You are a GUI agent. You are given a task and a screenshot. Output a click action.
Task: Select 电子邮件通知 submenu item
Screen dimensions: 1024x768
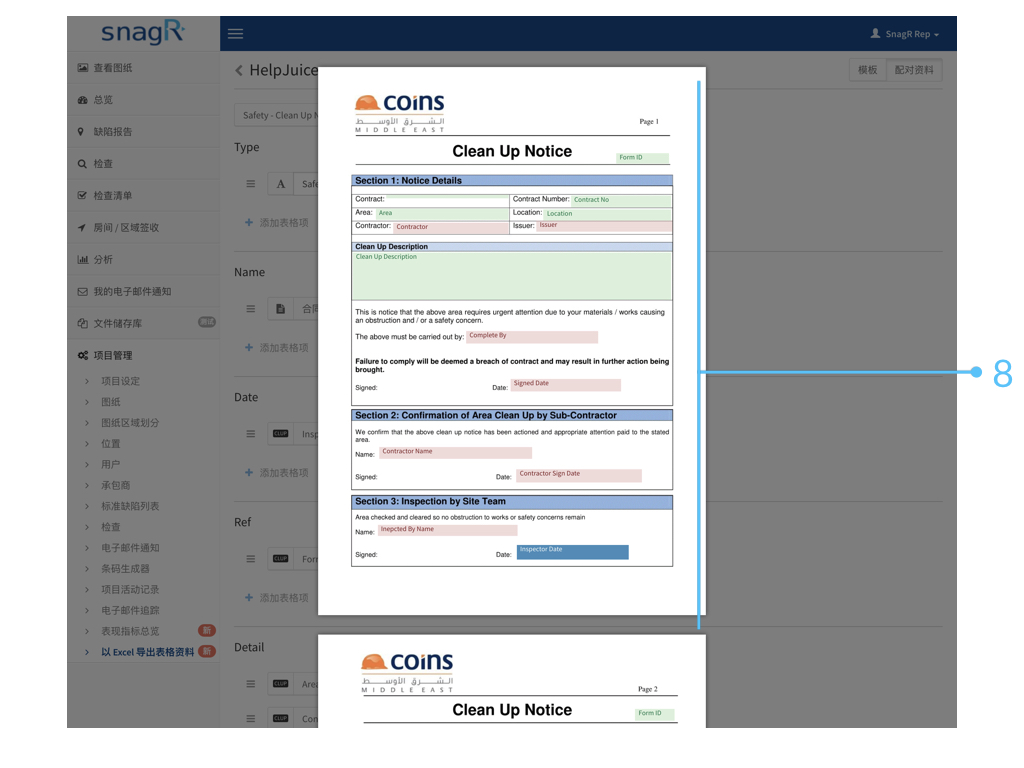(x=130, y=548)
